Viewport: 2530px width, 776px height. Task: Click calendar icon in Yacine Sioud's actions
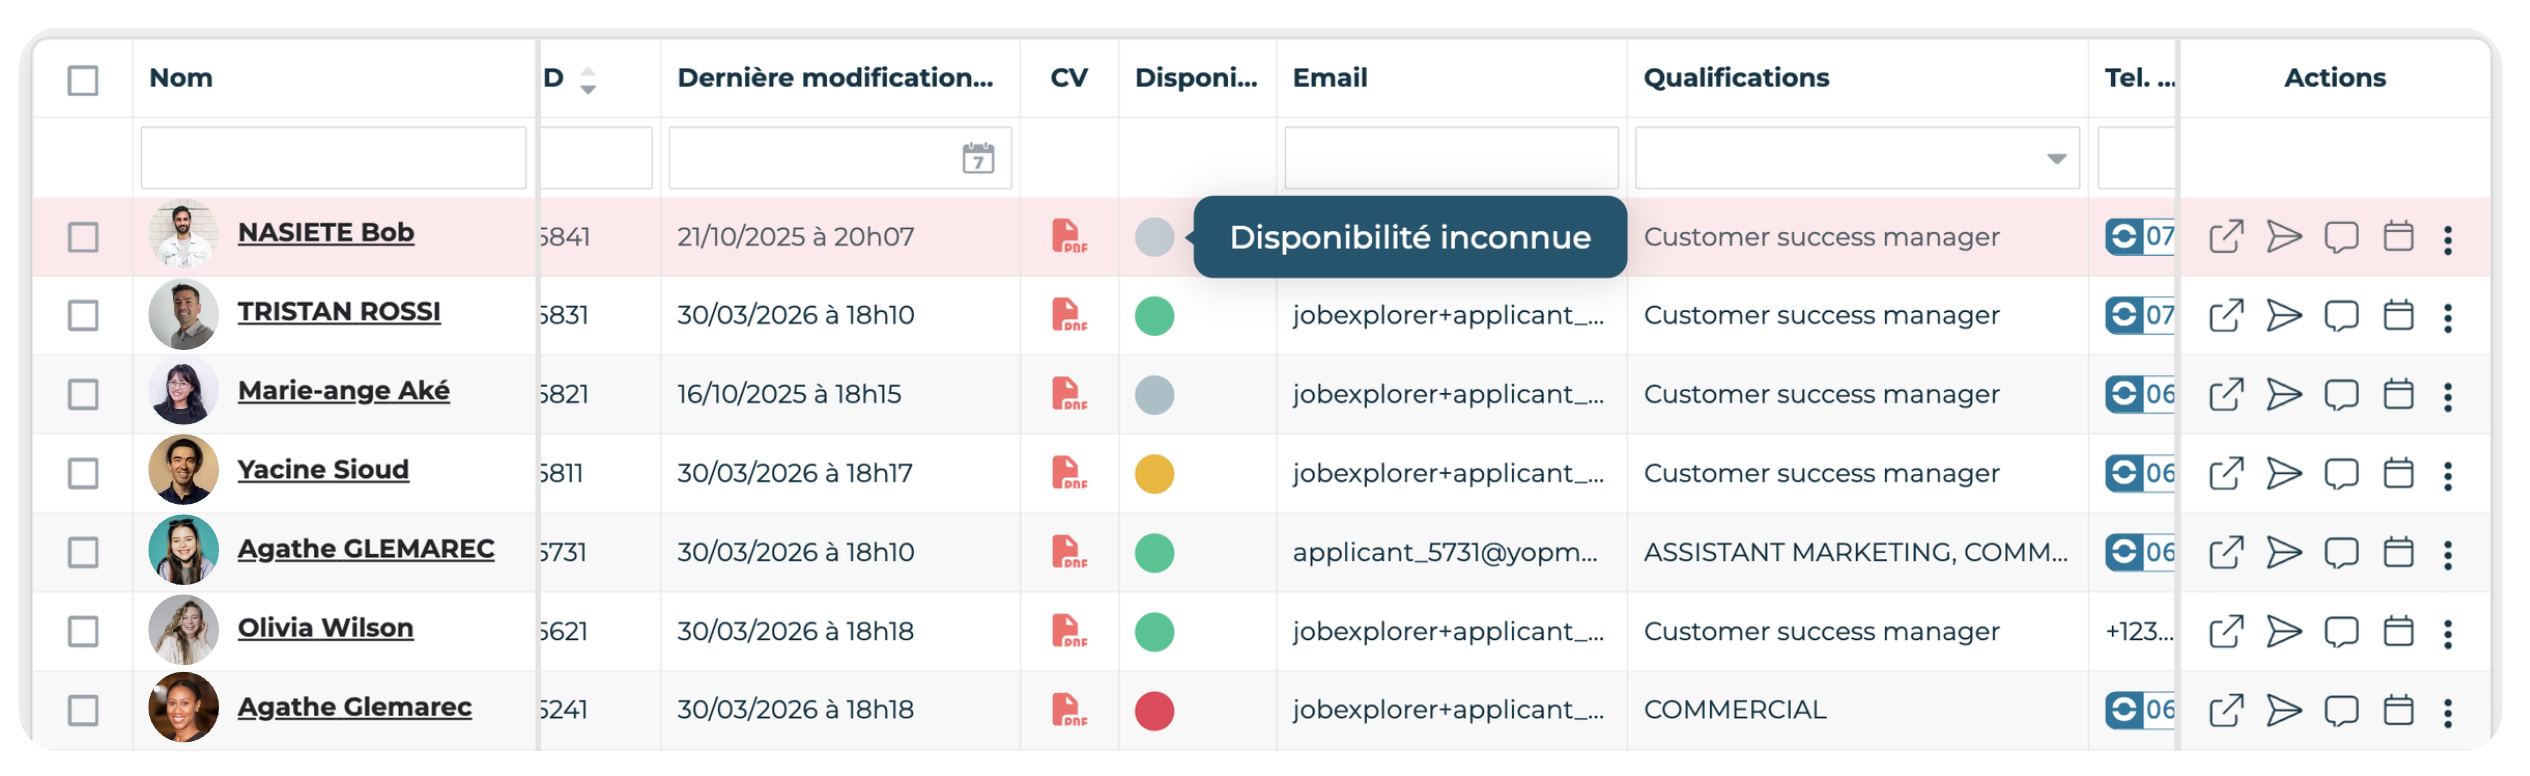2398,473
